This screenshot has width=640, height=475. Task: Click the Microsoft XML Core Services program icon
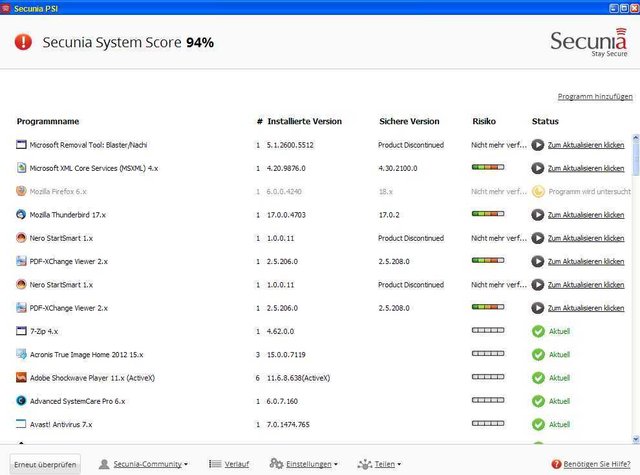[21, 168]
